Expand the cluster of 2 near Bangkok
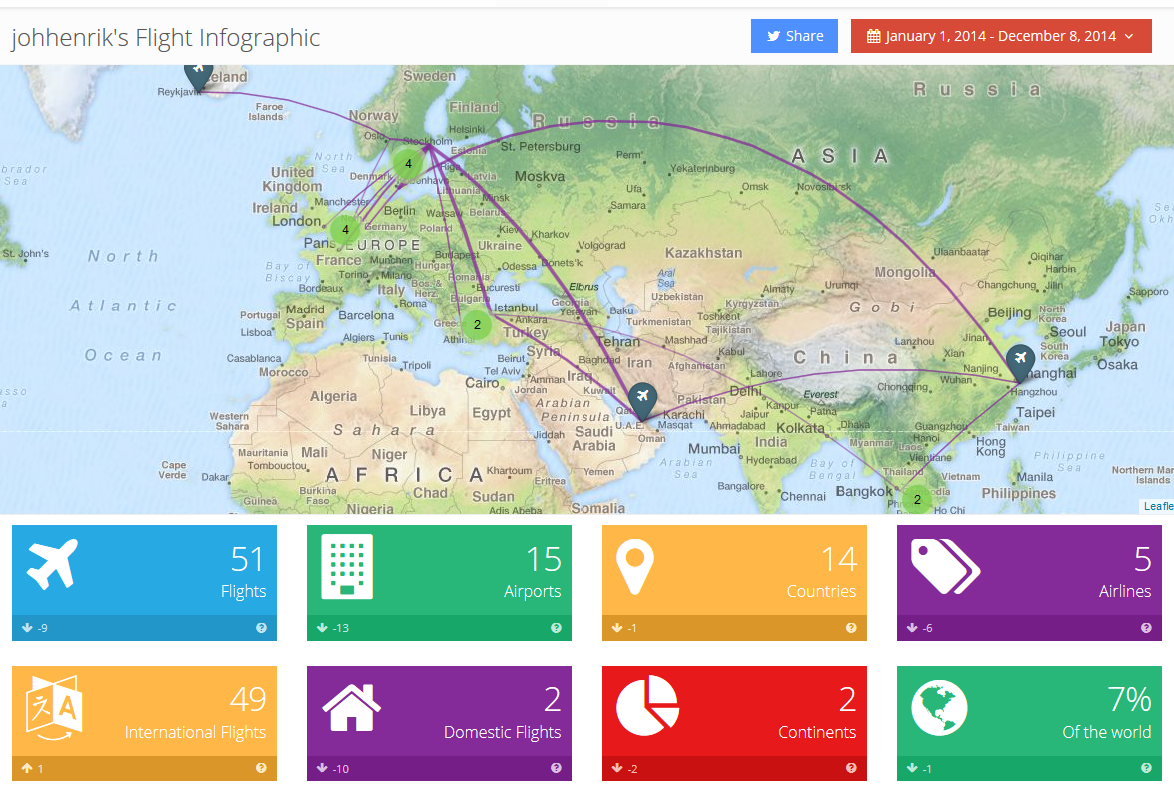1174x796 pixels. pyautogui.click(x=916, y=499)
